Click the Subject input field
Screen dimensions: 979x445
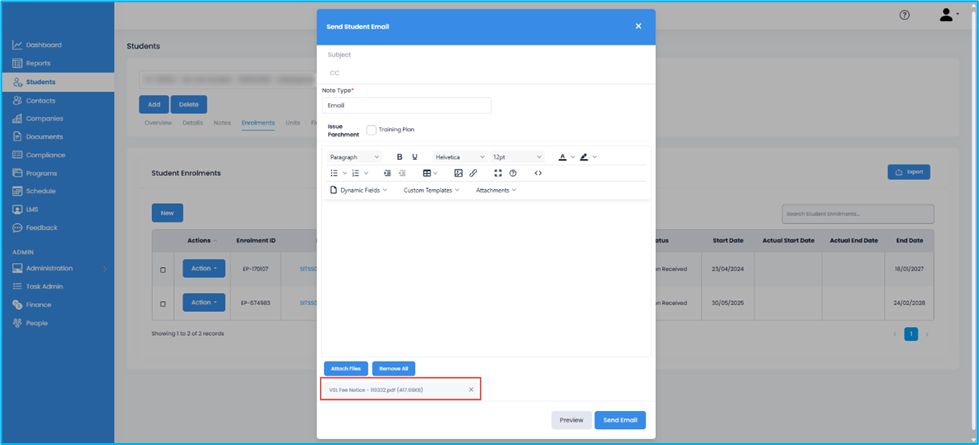tap(485, 55)
